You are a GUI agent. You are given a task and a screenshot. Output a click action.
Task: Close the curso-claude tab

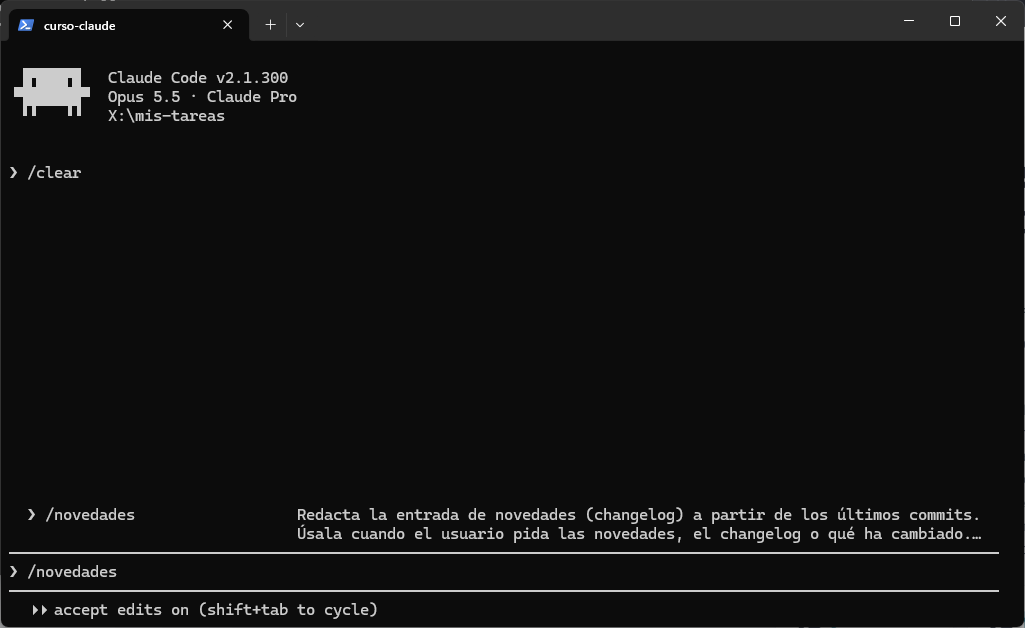(227, 25)
